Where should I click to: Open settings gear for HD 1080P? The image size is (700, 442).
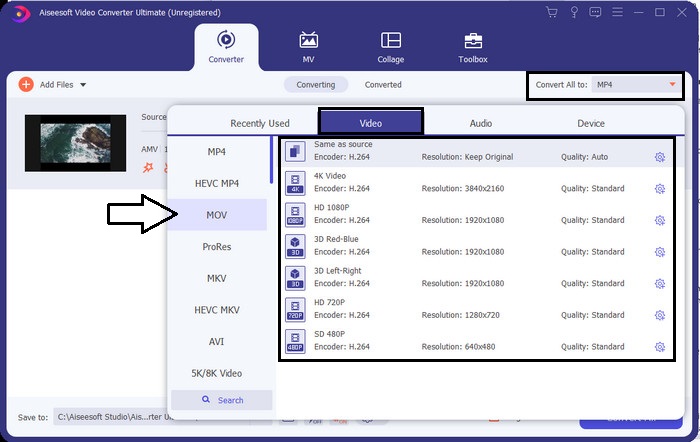point(660,221)
